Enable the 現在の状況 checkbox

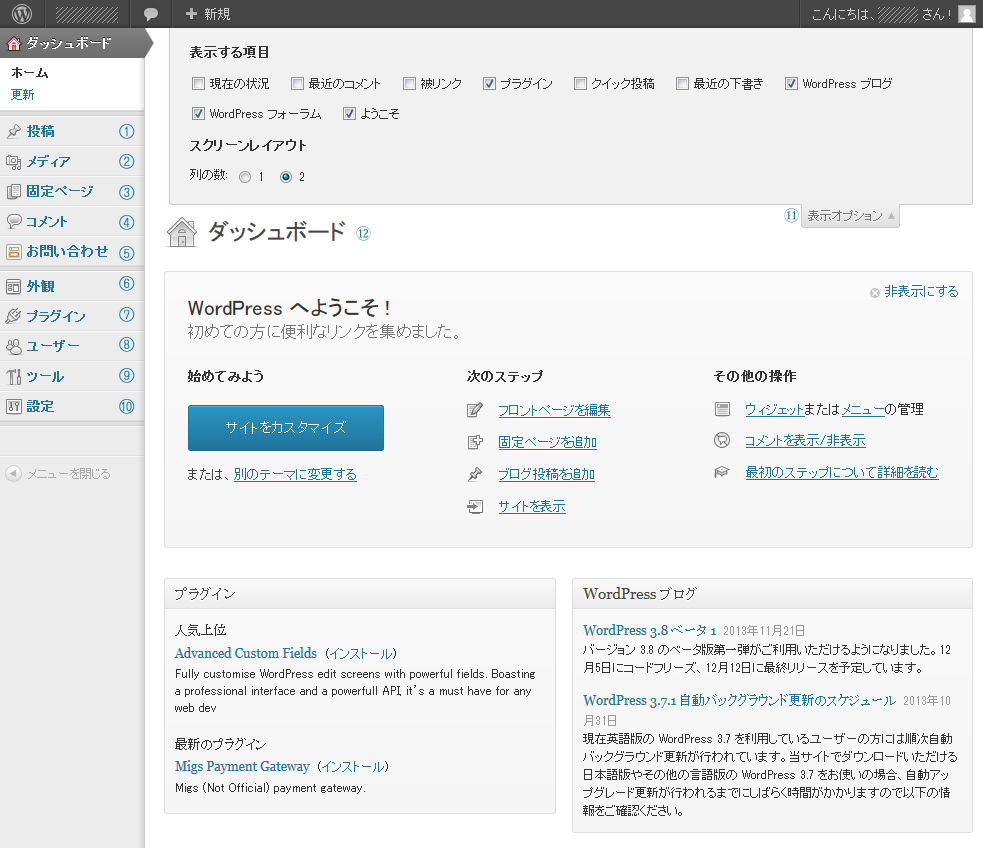(x=198, y=83)
